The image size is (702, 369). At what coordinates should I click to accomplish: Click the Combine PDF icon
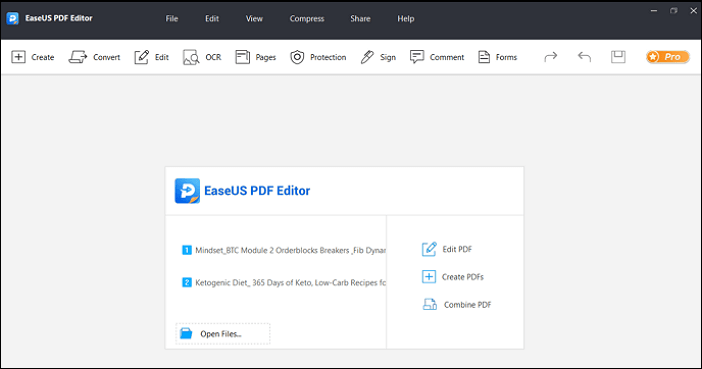tap(430, 305)
